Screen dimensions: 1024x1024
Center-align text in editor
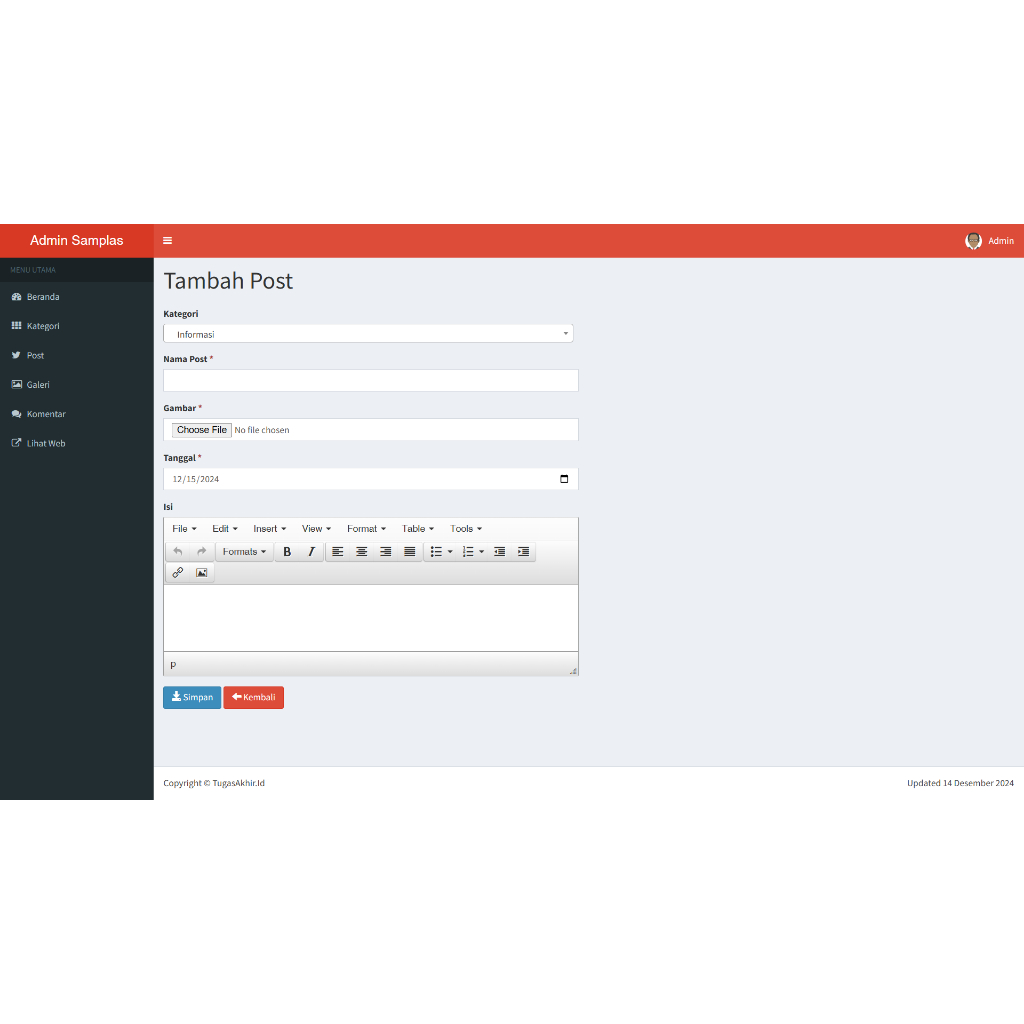[361, 552]
